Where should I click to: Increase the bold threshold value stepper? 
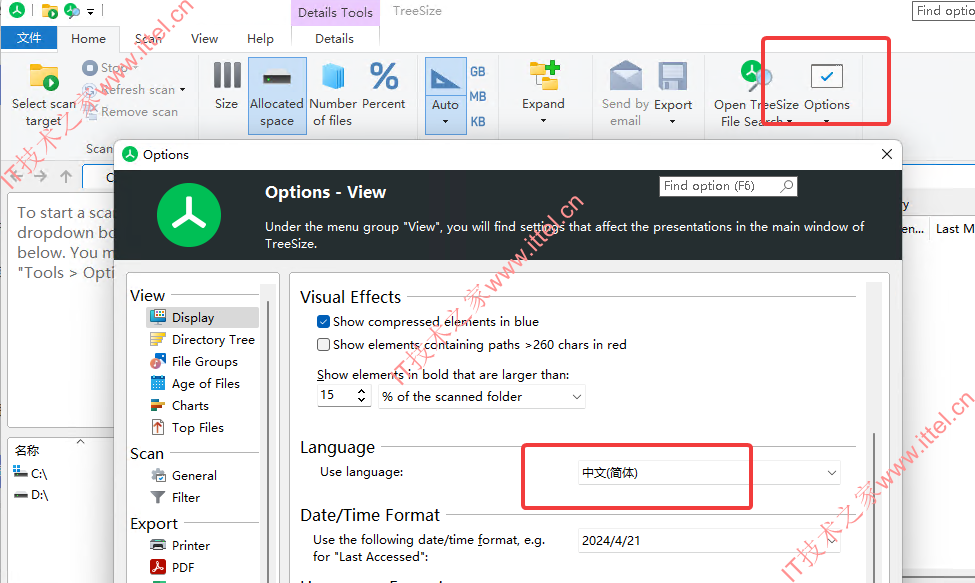click(x=361, y=391)
